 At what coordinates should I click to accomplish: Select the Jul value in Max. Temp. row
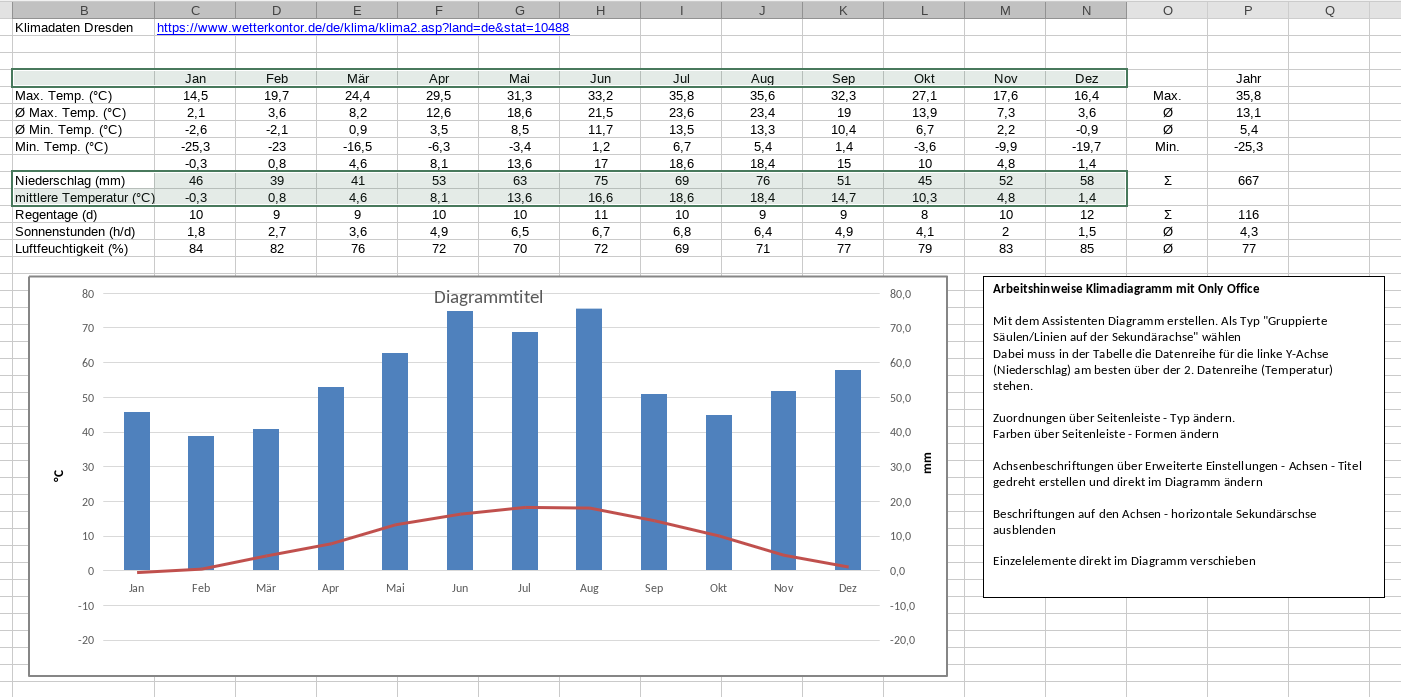[x=681, y=96]
